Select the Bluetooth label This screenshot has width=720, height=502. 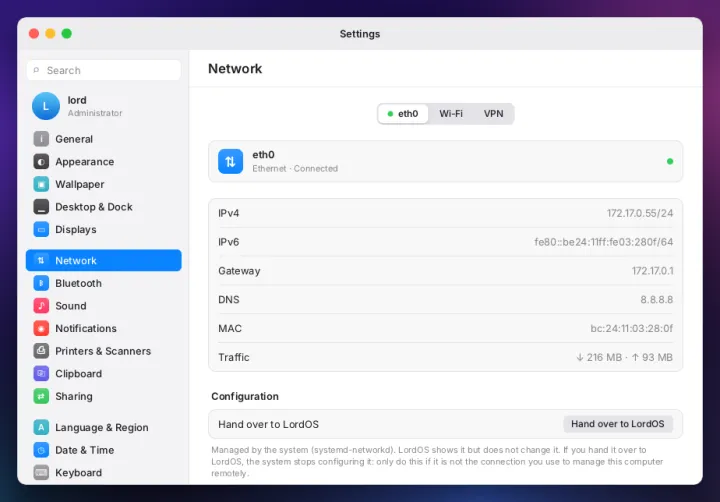click(79, 283)
